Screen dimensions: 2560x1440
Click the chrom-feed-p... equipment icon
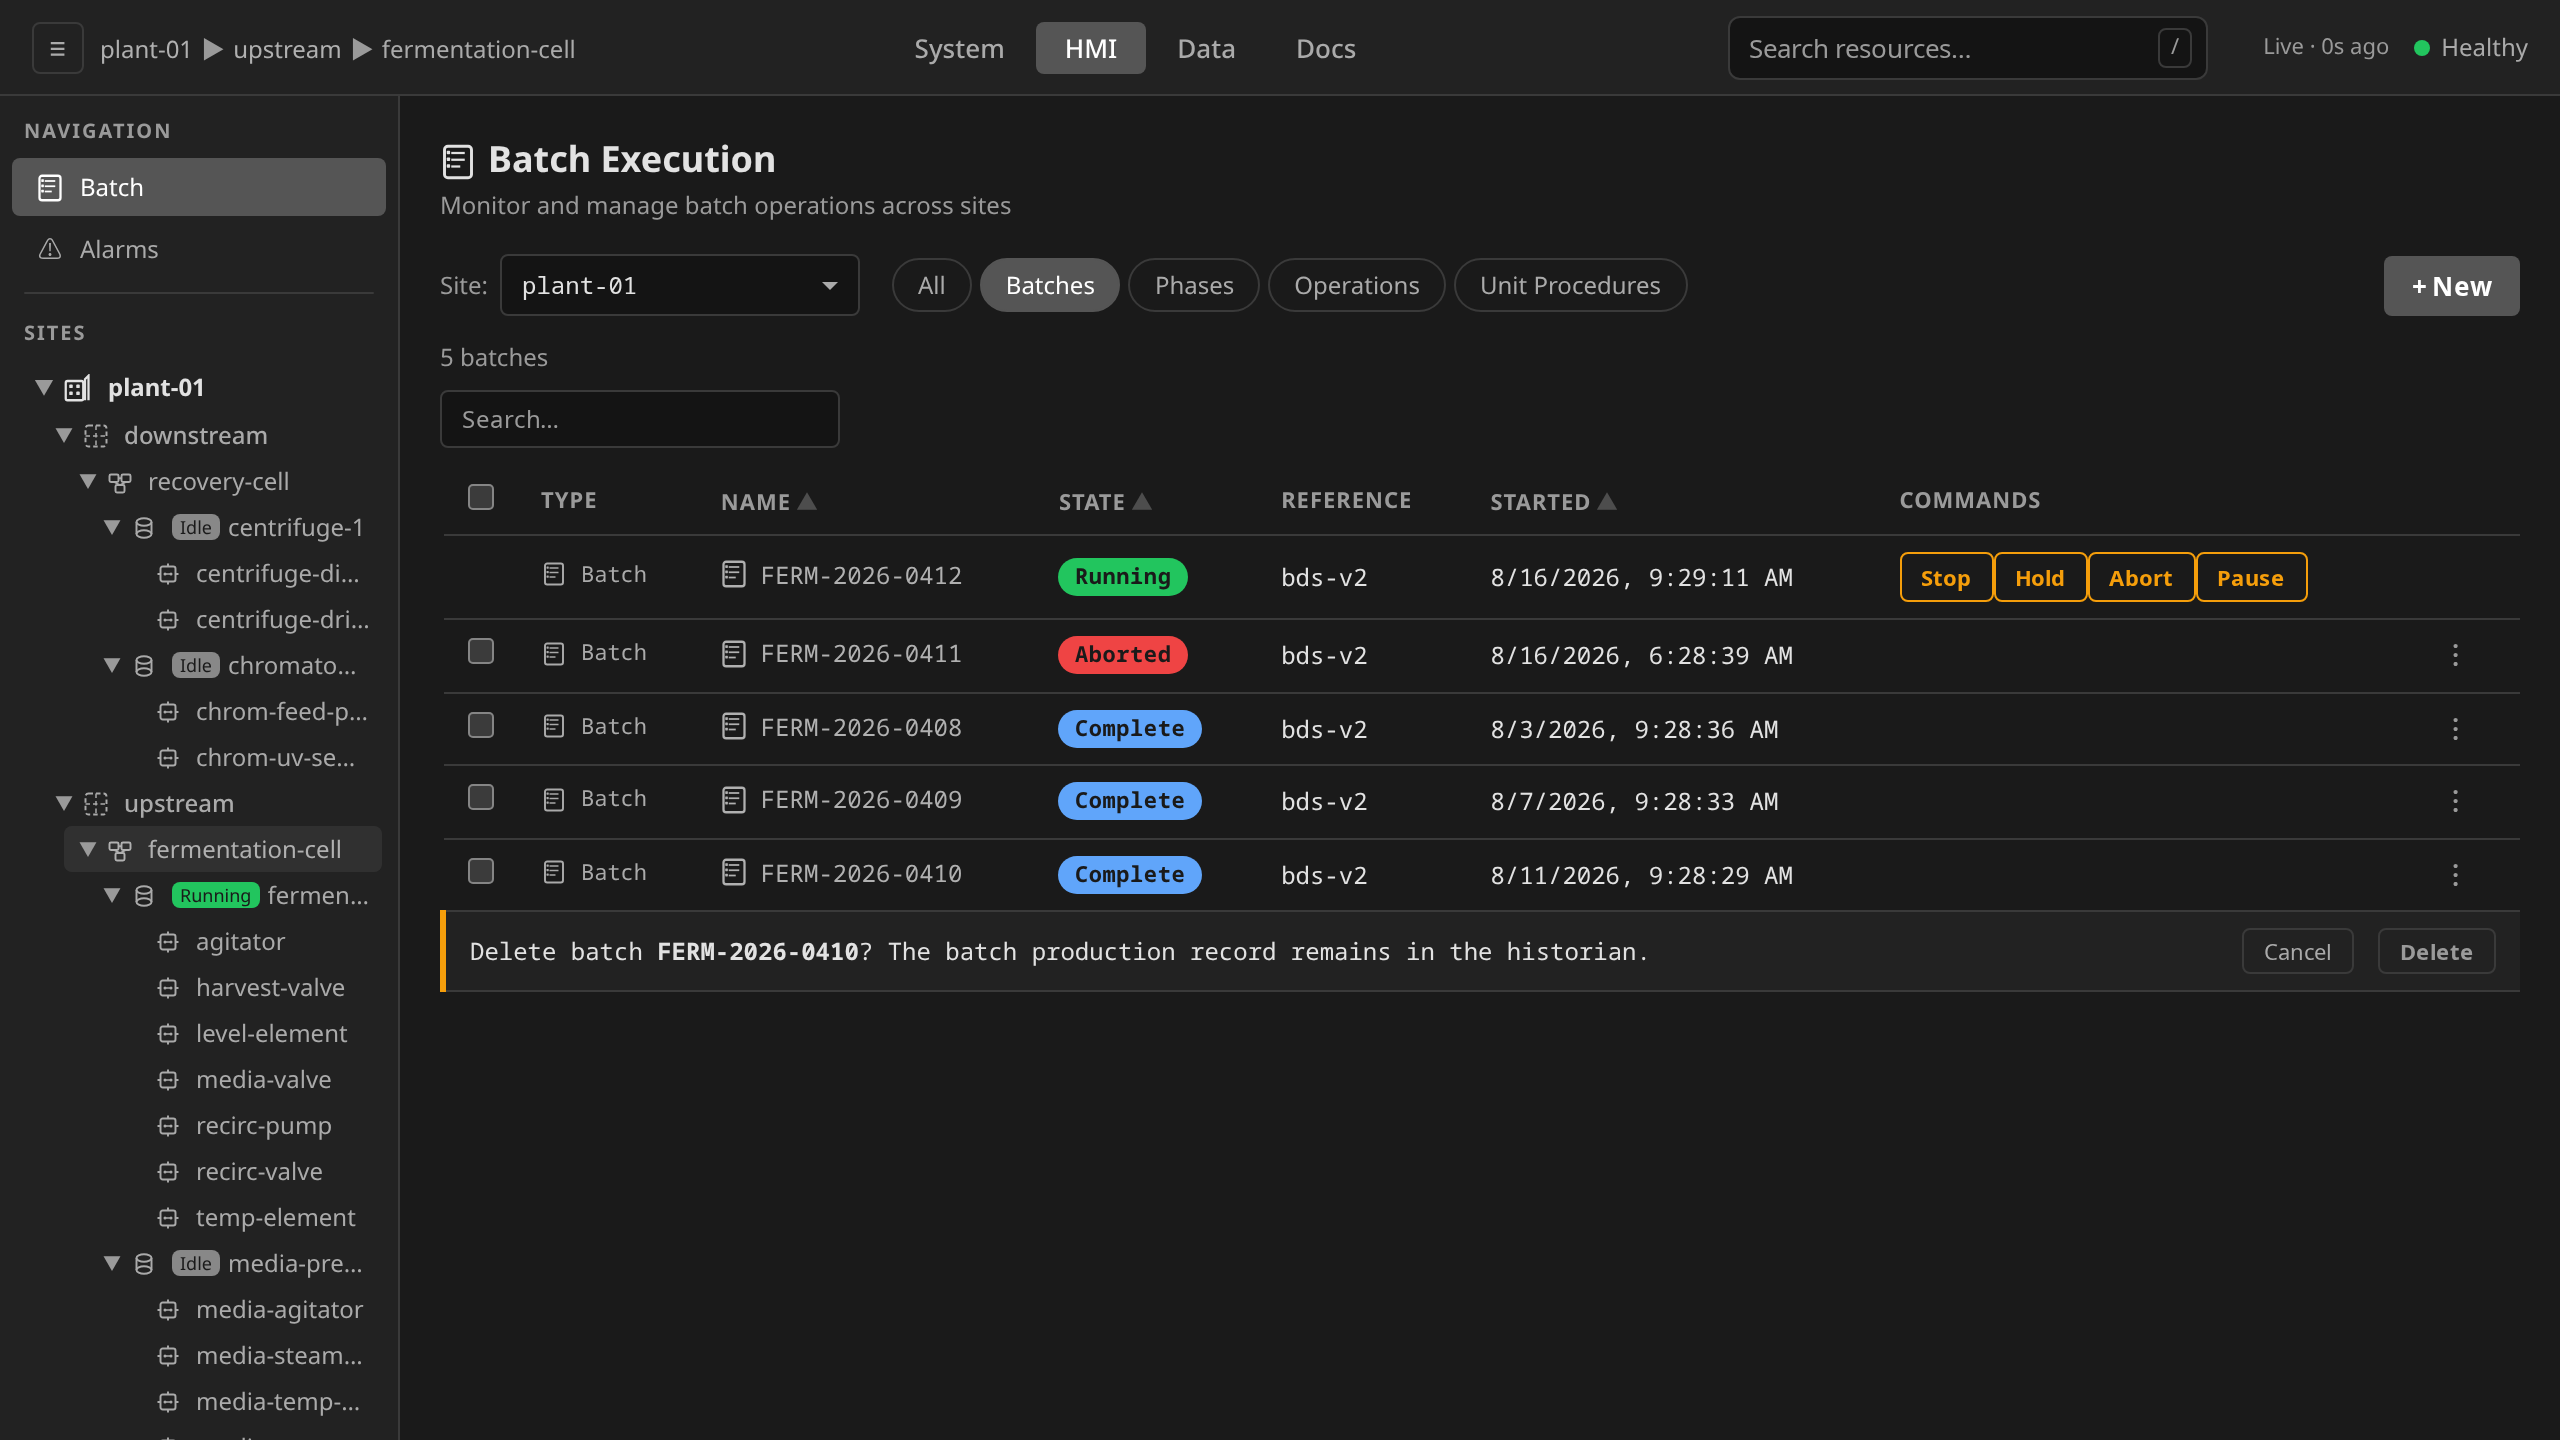tap(168, 712)
